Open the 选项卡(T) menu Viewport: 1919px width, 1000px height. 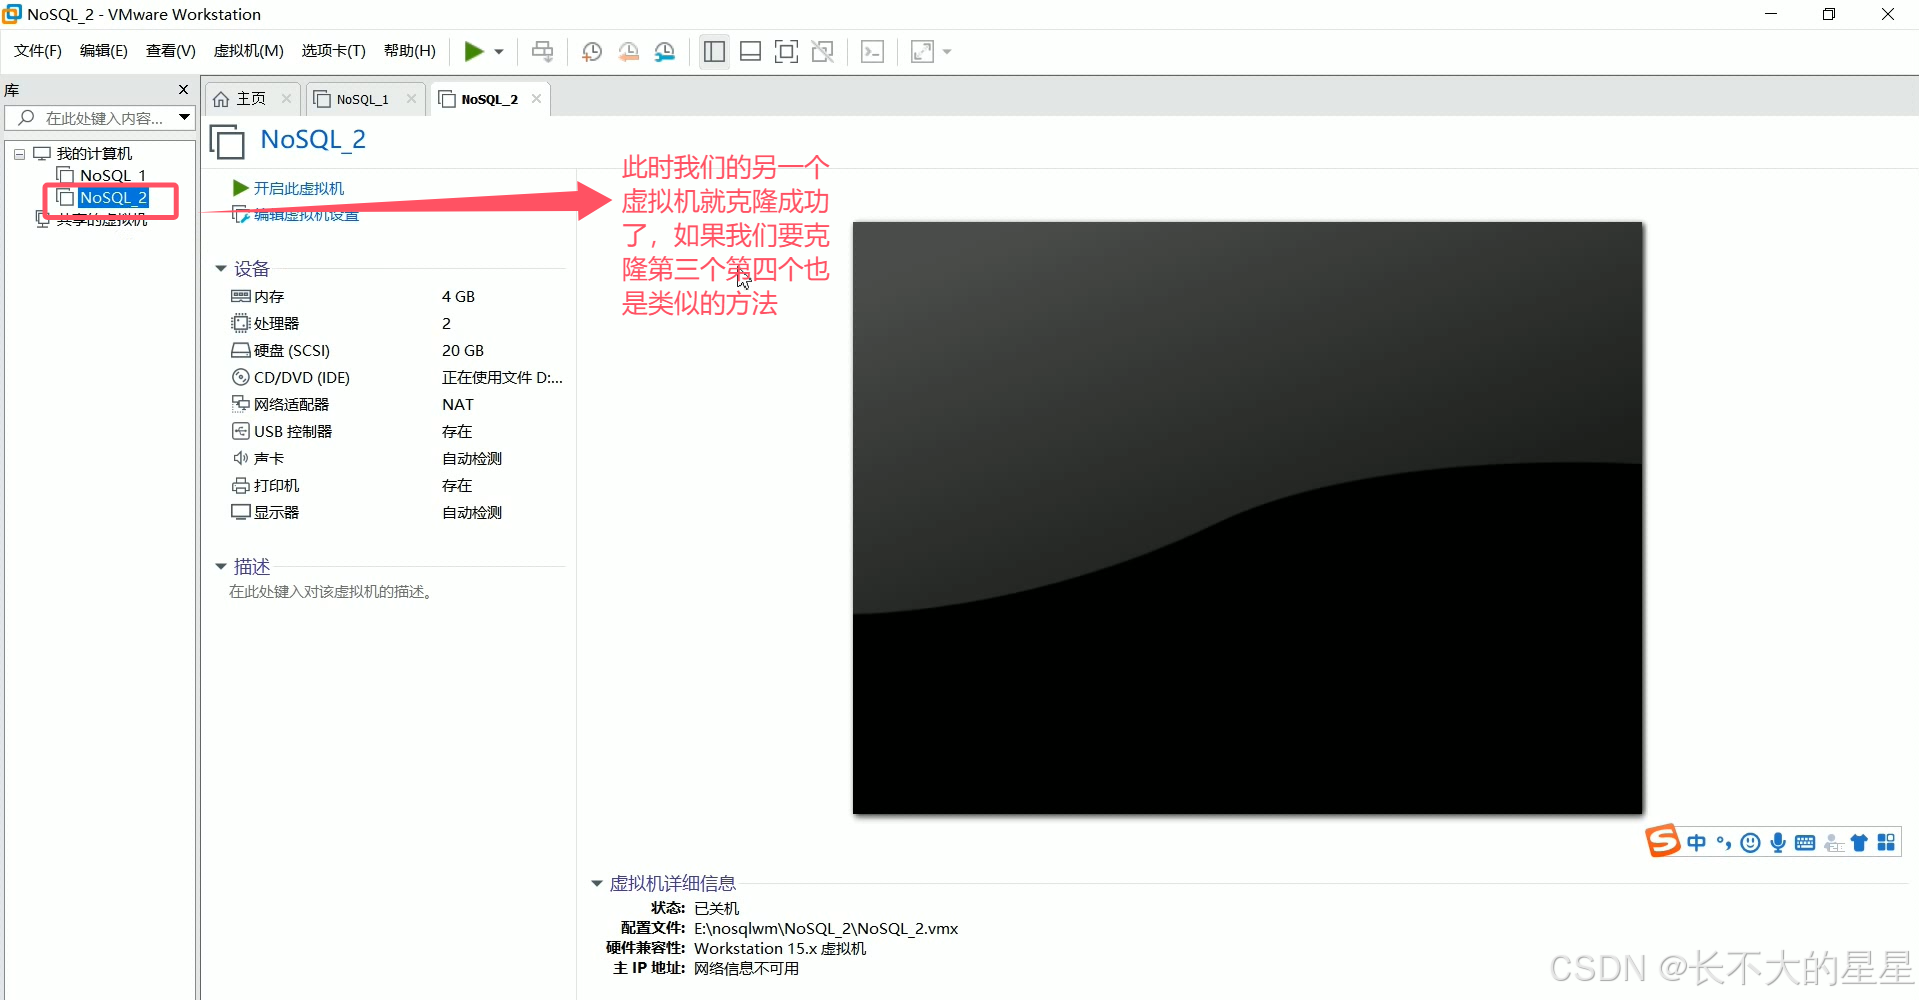point(334,51)
